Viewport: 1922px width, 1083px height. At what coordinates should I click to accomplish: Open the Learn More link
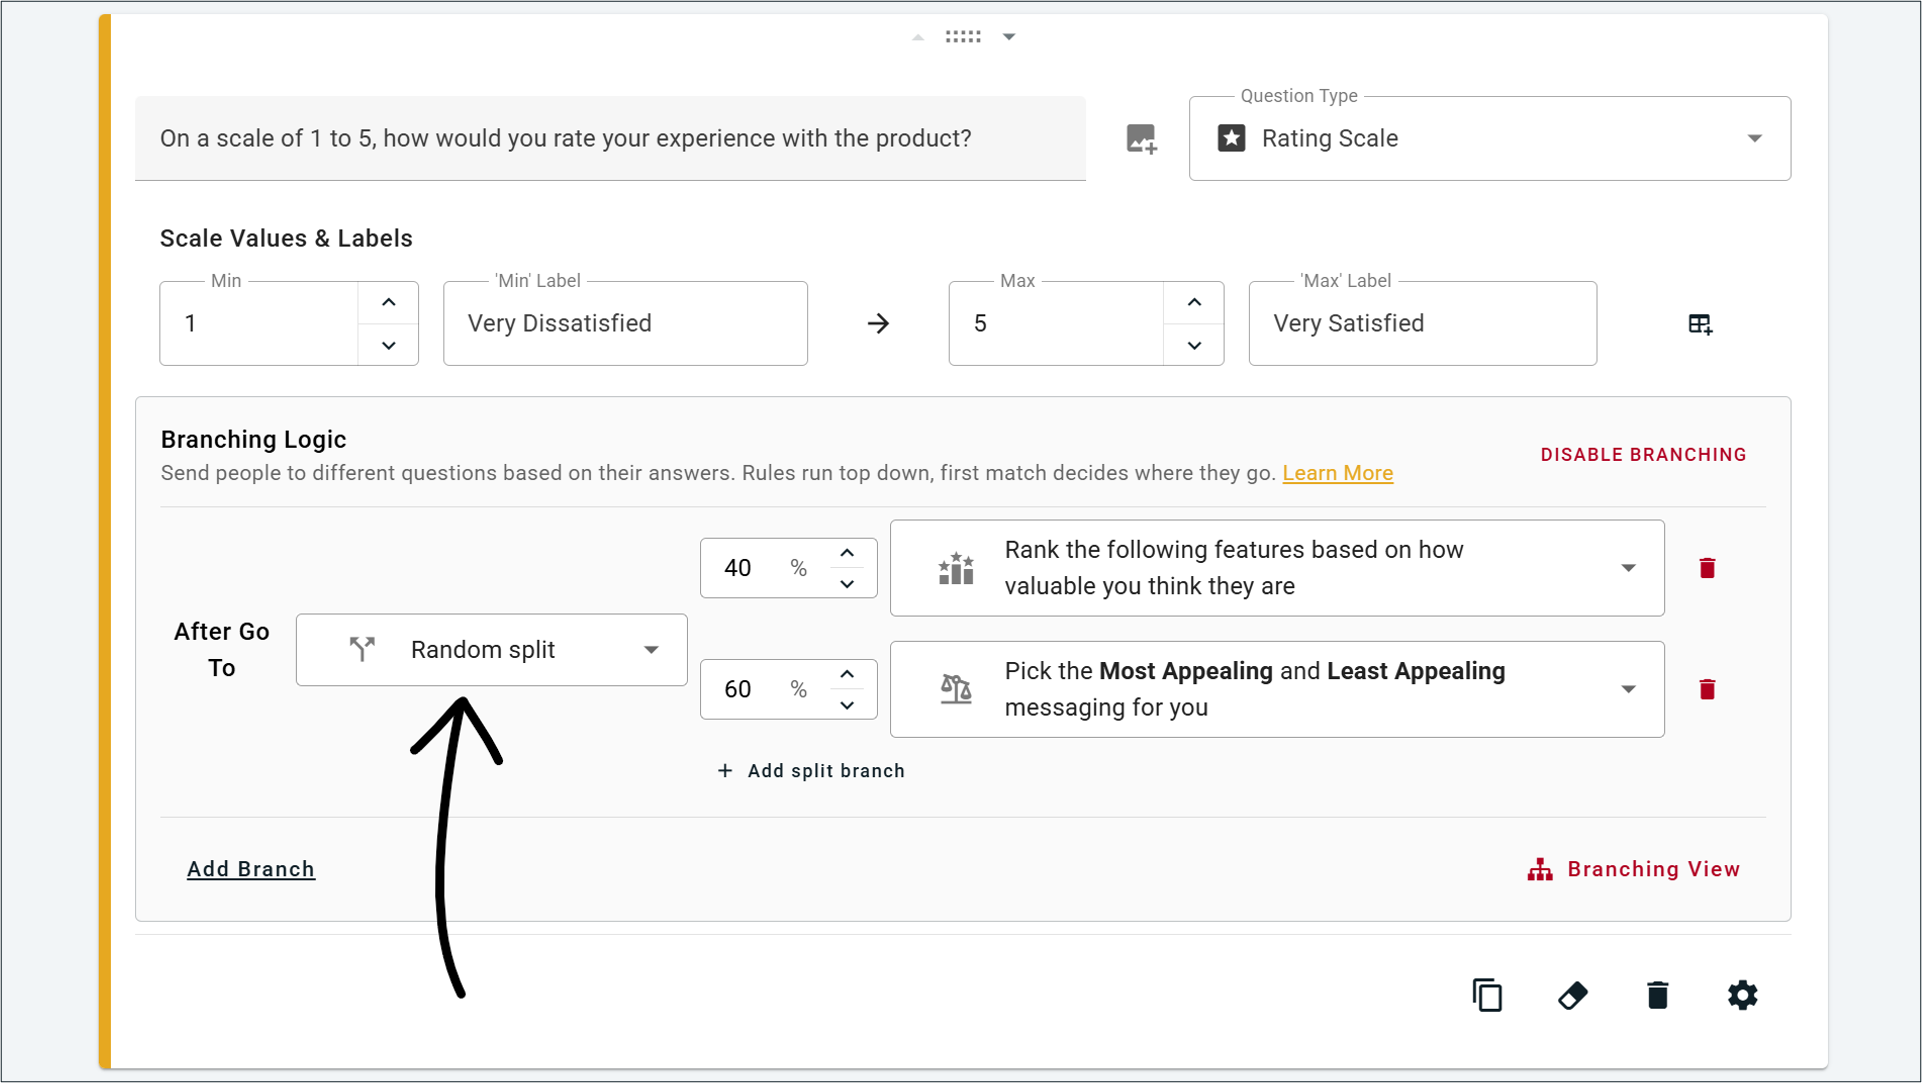[x=1337, y=473]
